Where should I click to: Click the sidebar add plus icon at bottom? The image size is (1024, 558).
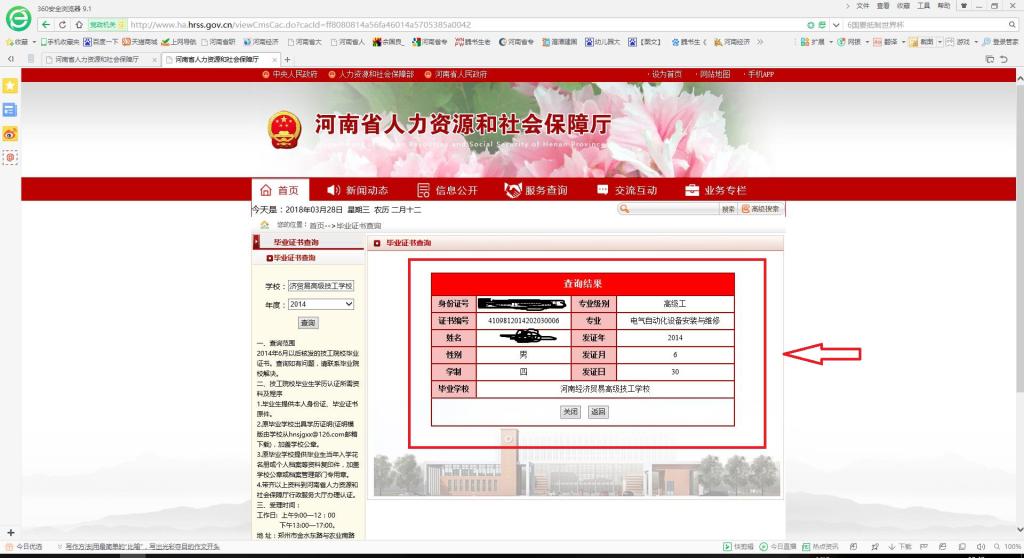point(10,533)
